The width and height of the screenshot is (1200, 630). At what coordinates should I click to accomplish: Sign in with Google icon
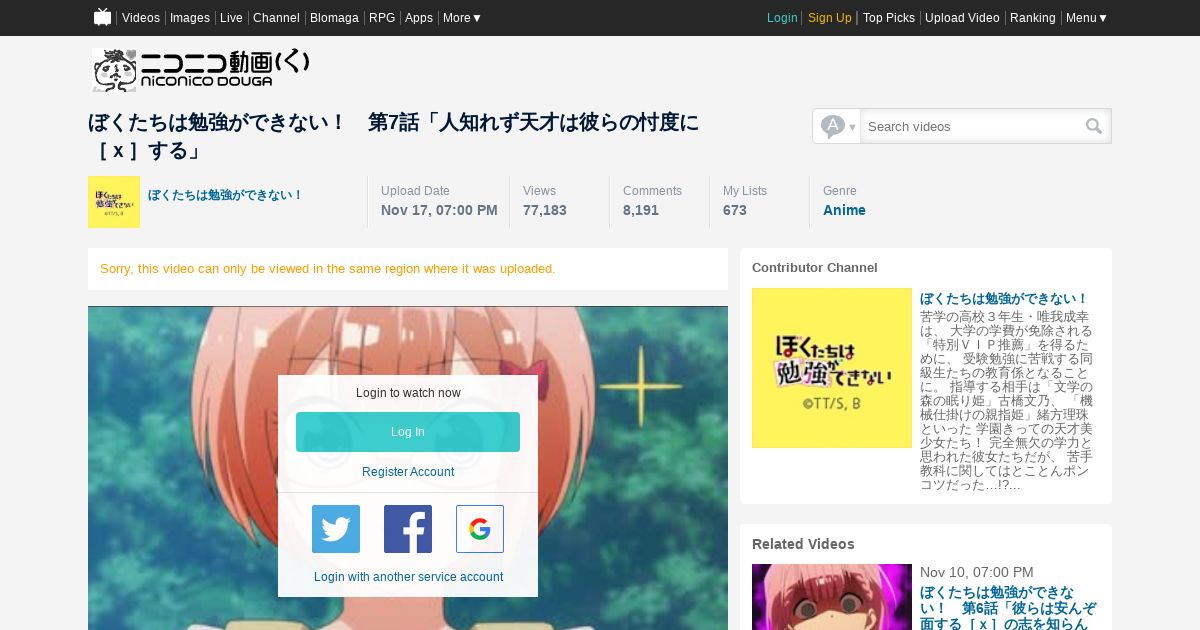click(x=480, y=529)
